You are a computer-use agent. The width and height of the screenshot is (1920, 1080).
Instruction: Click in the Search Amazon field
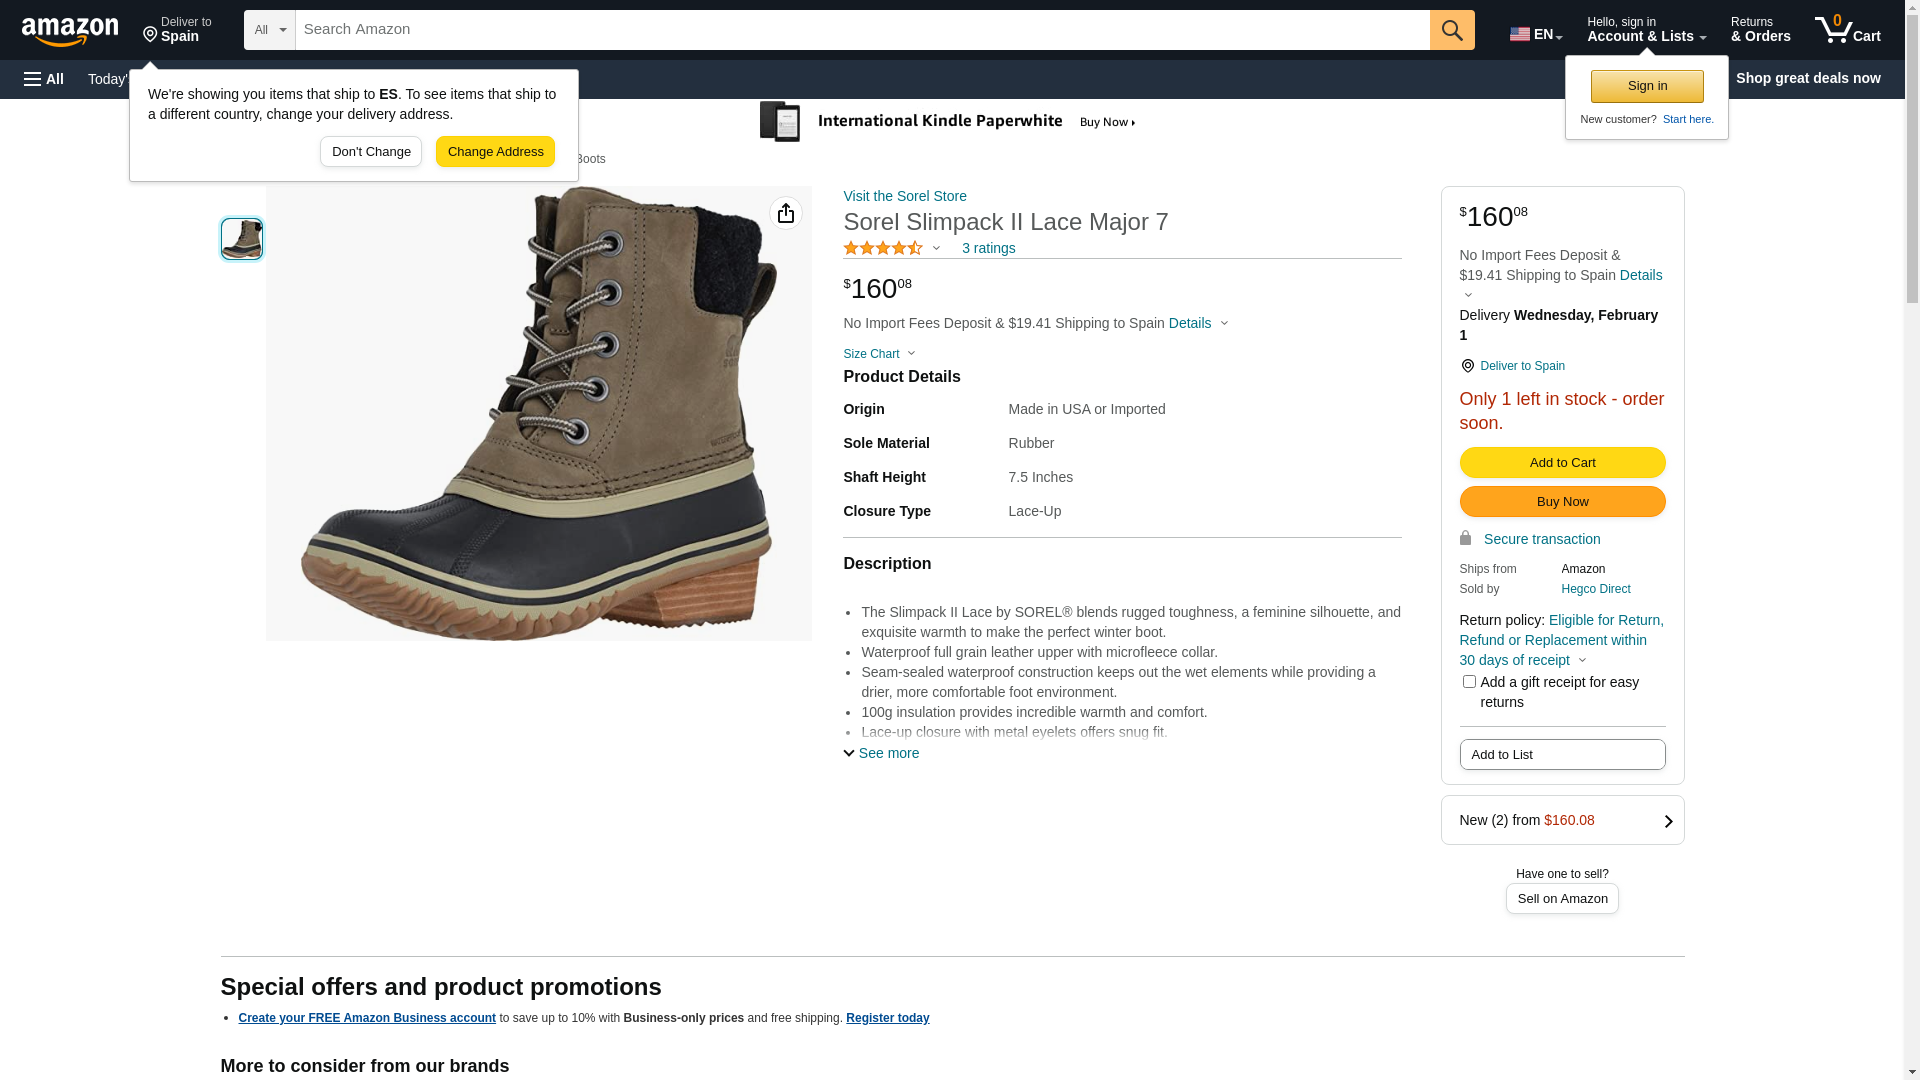[862, 30]
